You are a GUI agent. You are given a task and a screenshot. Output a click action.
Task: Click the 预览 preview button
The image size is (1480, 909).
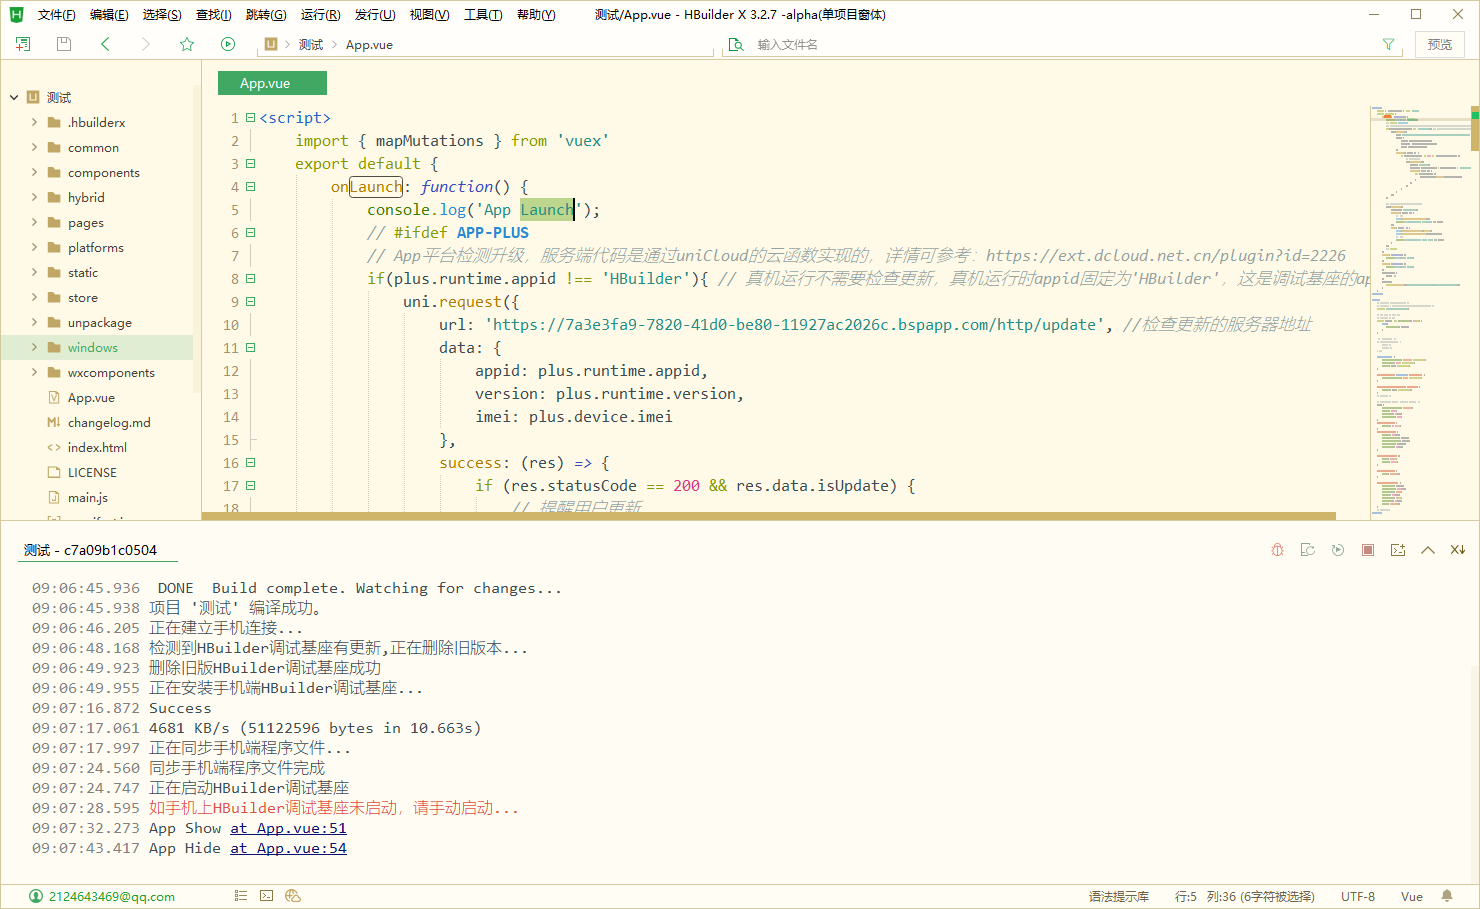click(x=1439, y=44)
